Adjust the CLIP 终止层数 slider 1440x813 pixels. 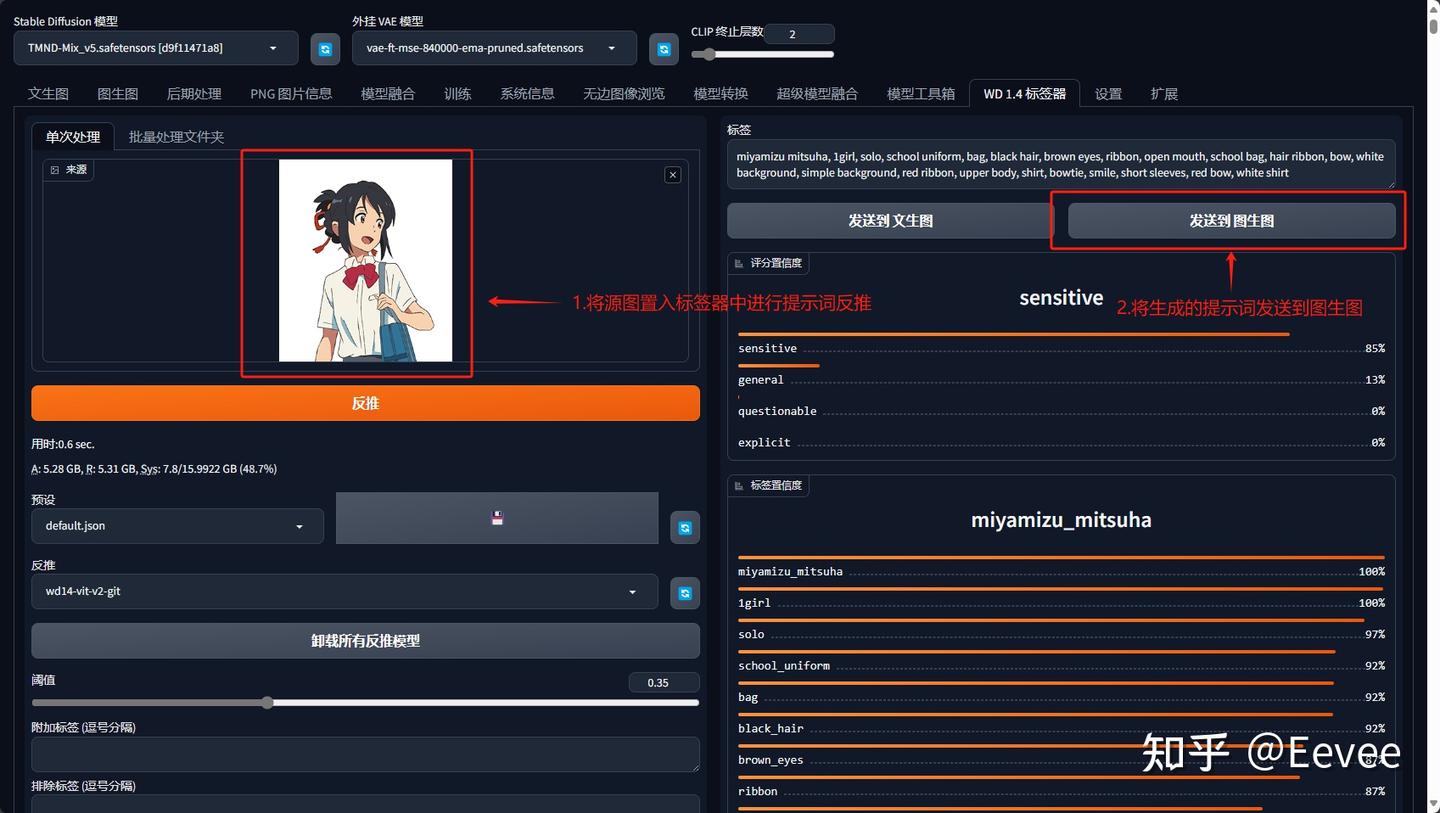[762, 54]
